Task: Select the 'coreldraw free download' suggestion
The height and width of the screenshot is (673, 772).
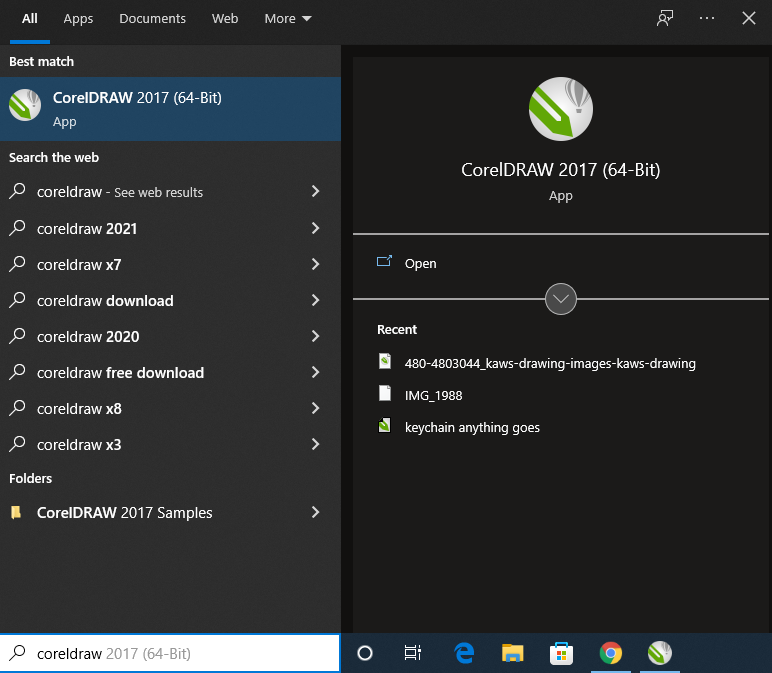Action: [170, 372]
